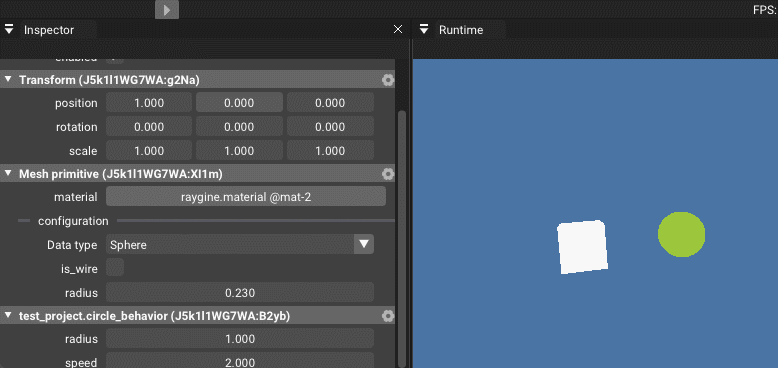Edit scale X value field
Screen dimensions: 778x368
tap(149, 151)
